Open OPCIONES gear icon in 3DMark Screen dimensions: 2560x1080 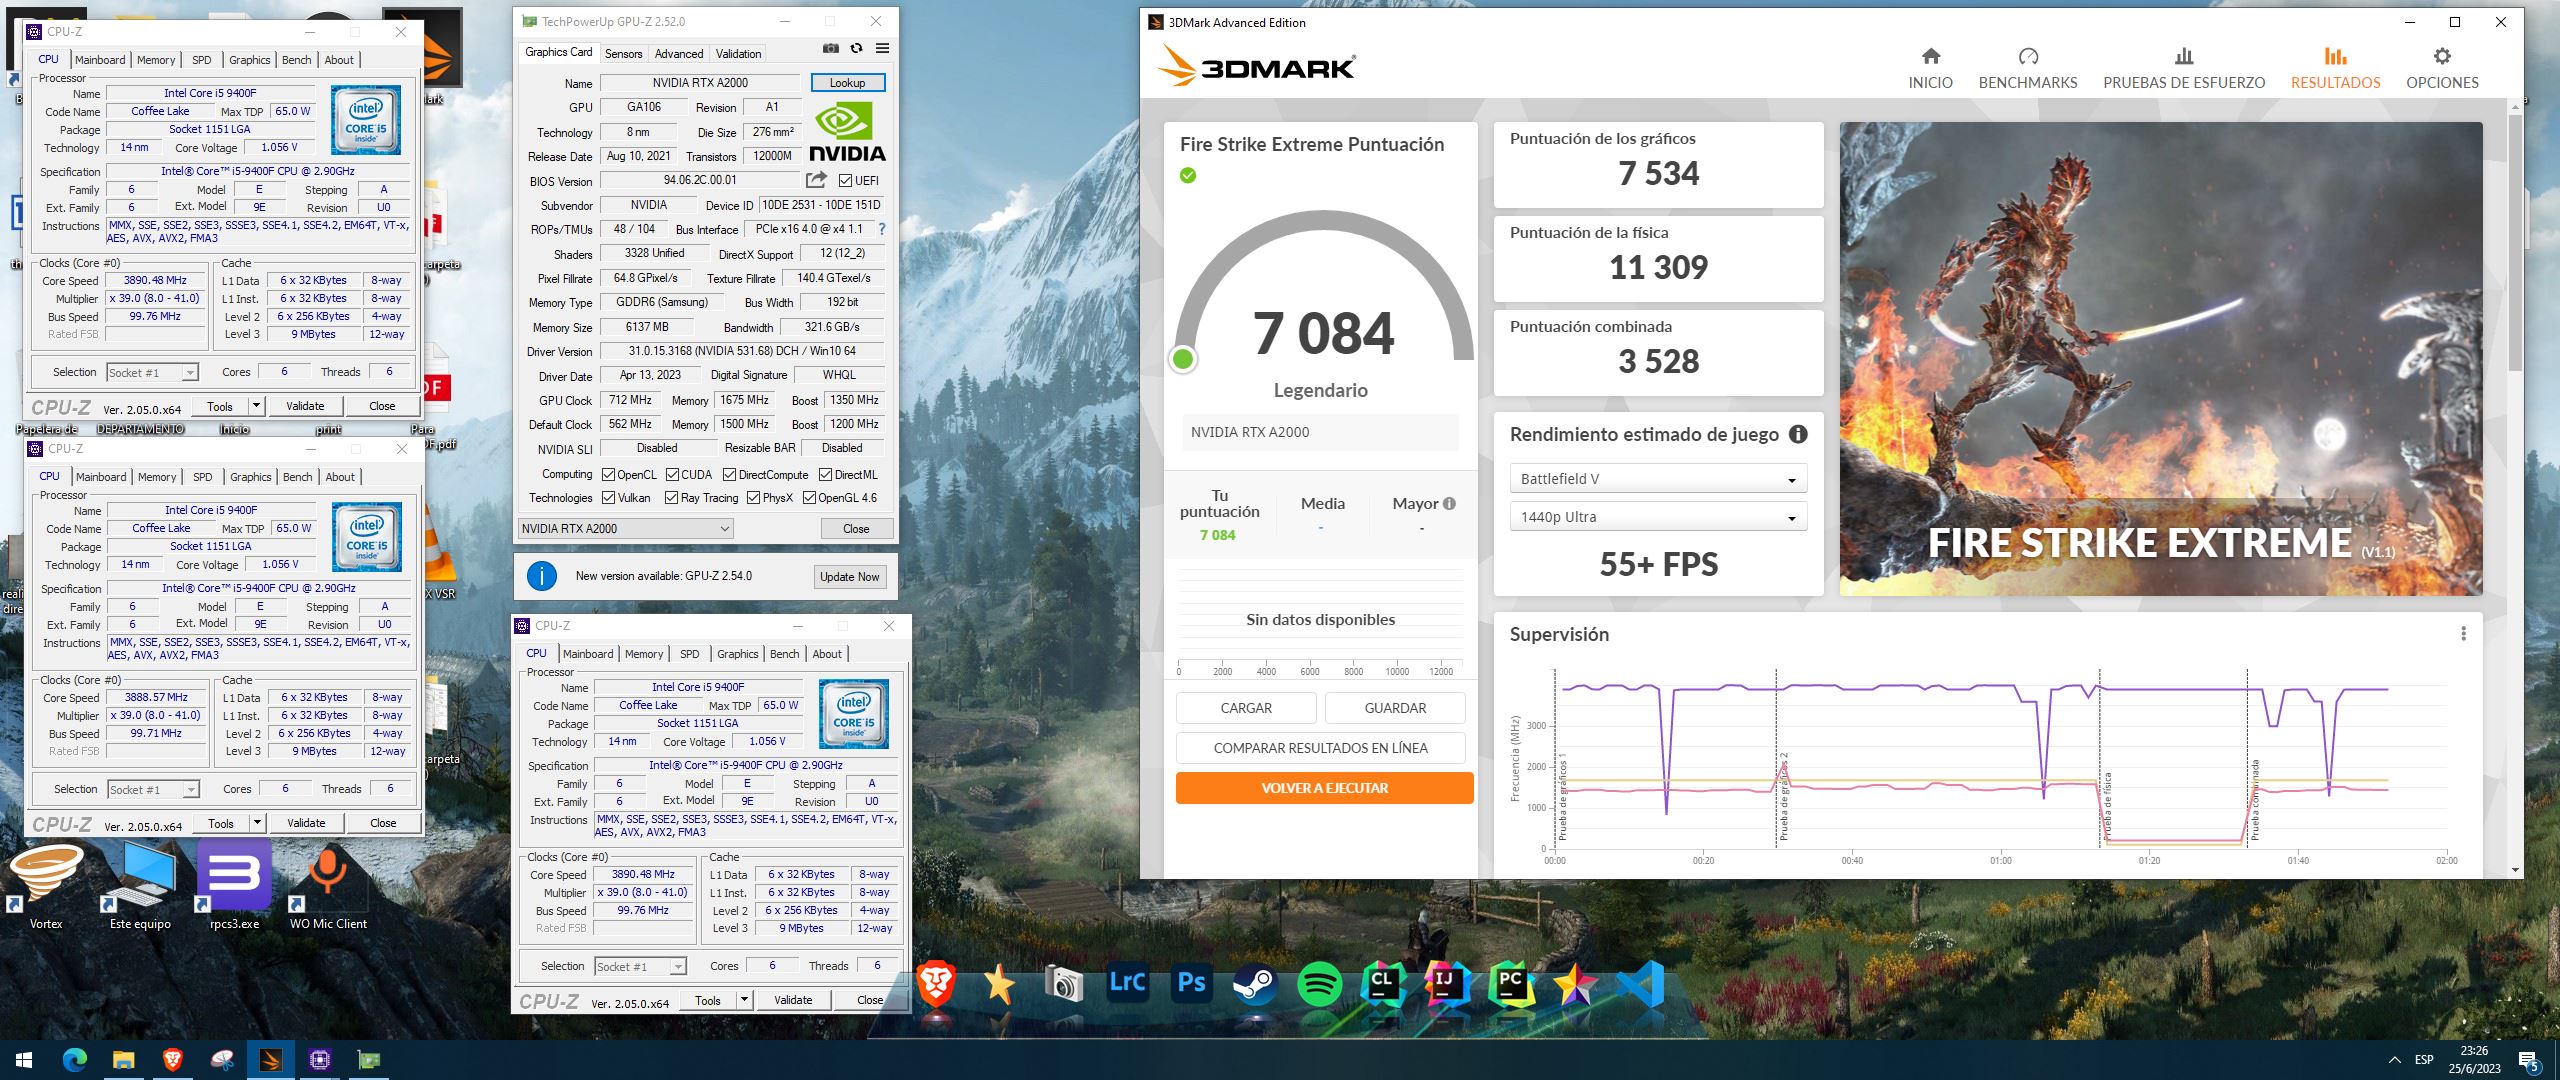(2442, 56)
